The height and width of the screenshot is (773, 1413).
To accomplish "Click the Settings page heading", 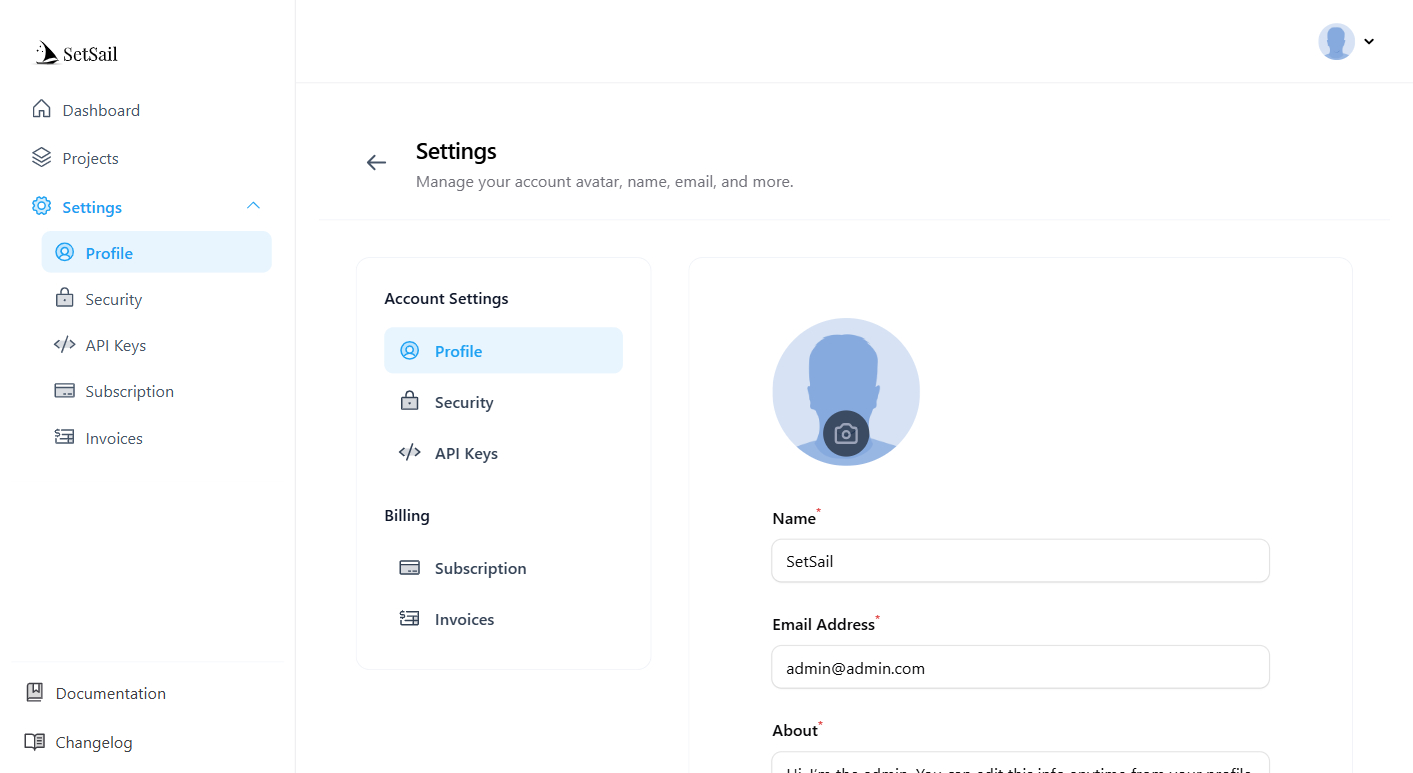I will pyautogui.click(x=456, y=151).
